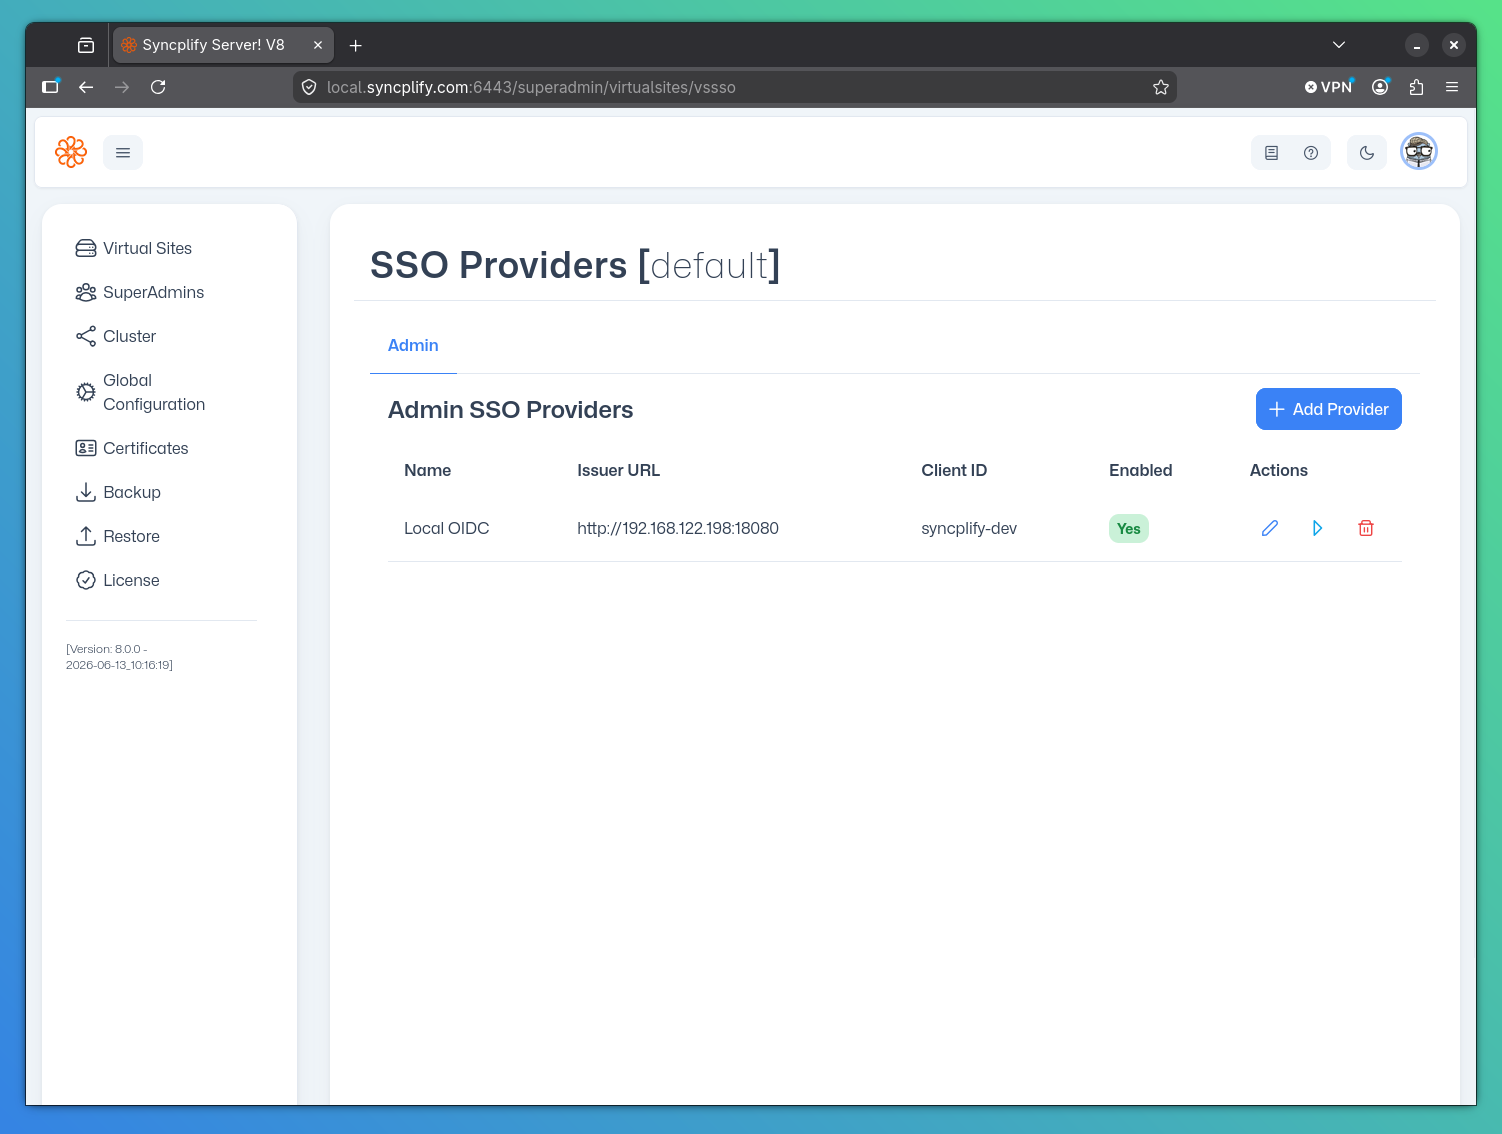Click the browser forward arrow
This screenshot has height=1134, width=1502.
[x=122, y=87]
